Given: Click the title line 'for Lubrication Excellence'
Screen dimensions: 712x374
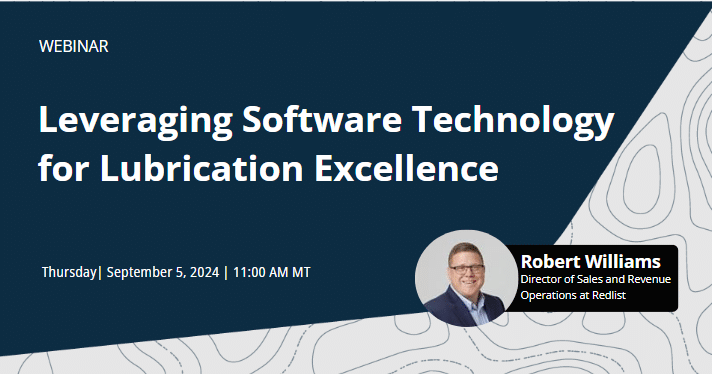Looking at the screenshot, I should [268, 168].
